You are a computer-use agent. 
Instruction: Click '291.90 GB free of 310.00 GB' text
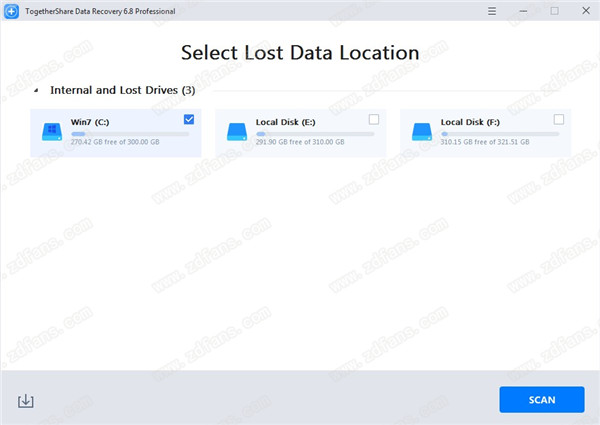coord(300,142)
